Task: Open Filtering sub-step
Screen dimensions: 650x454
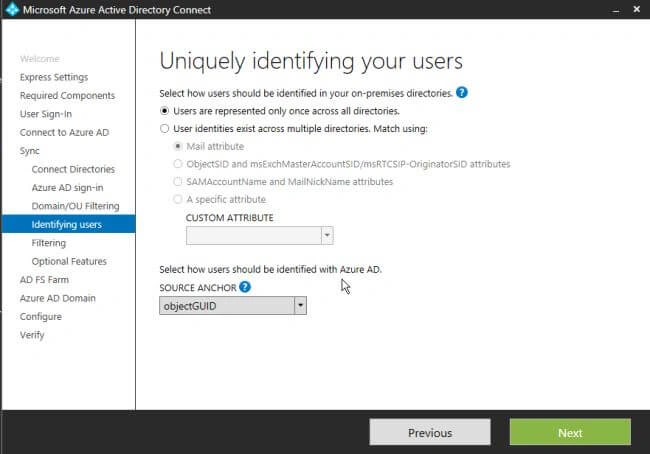Action: 49,243
